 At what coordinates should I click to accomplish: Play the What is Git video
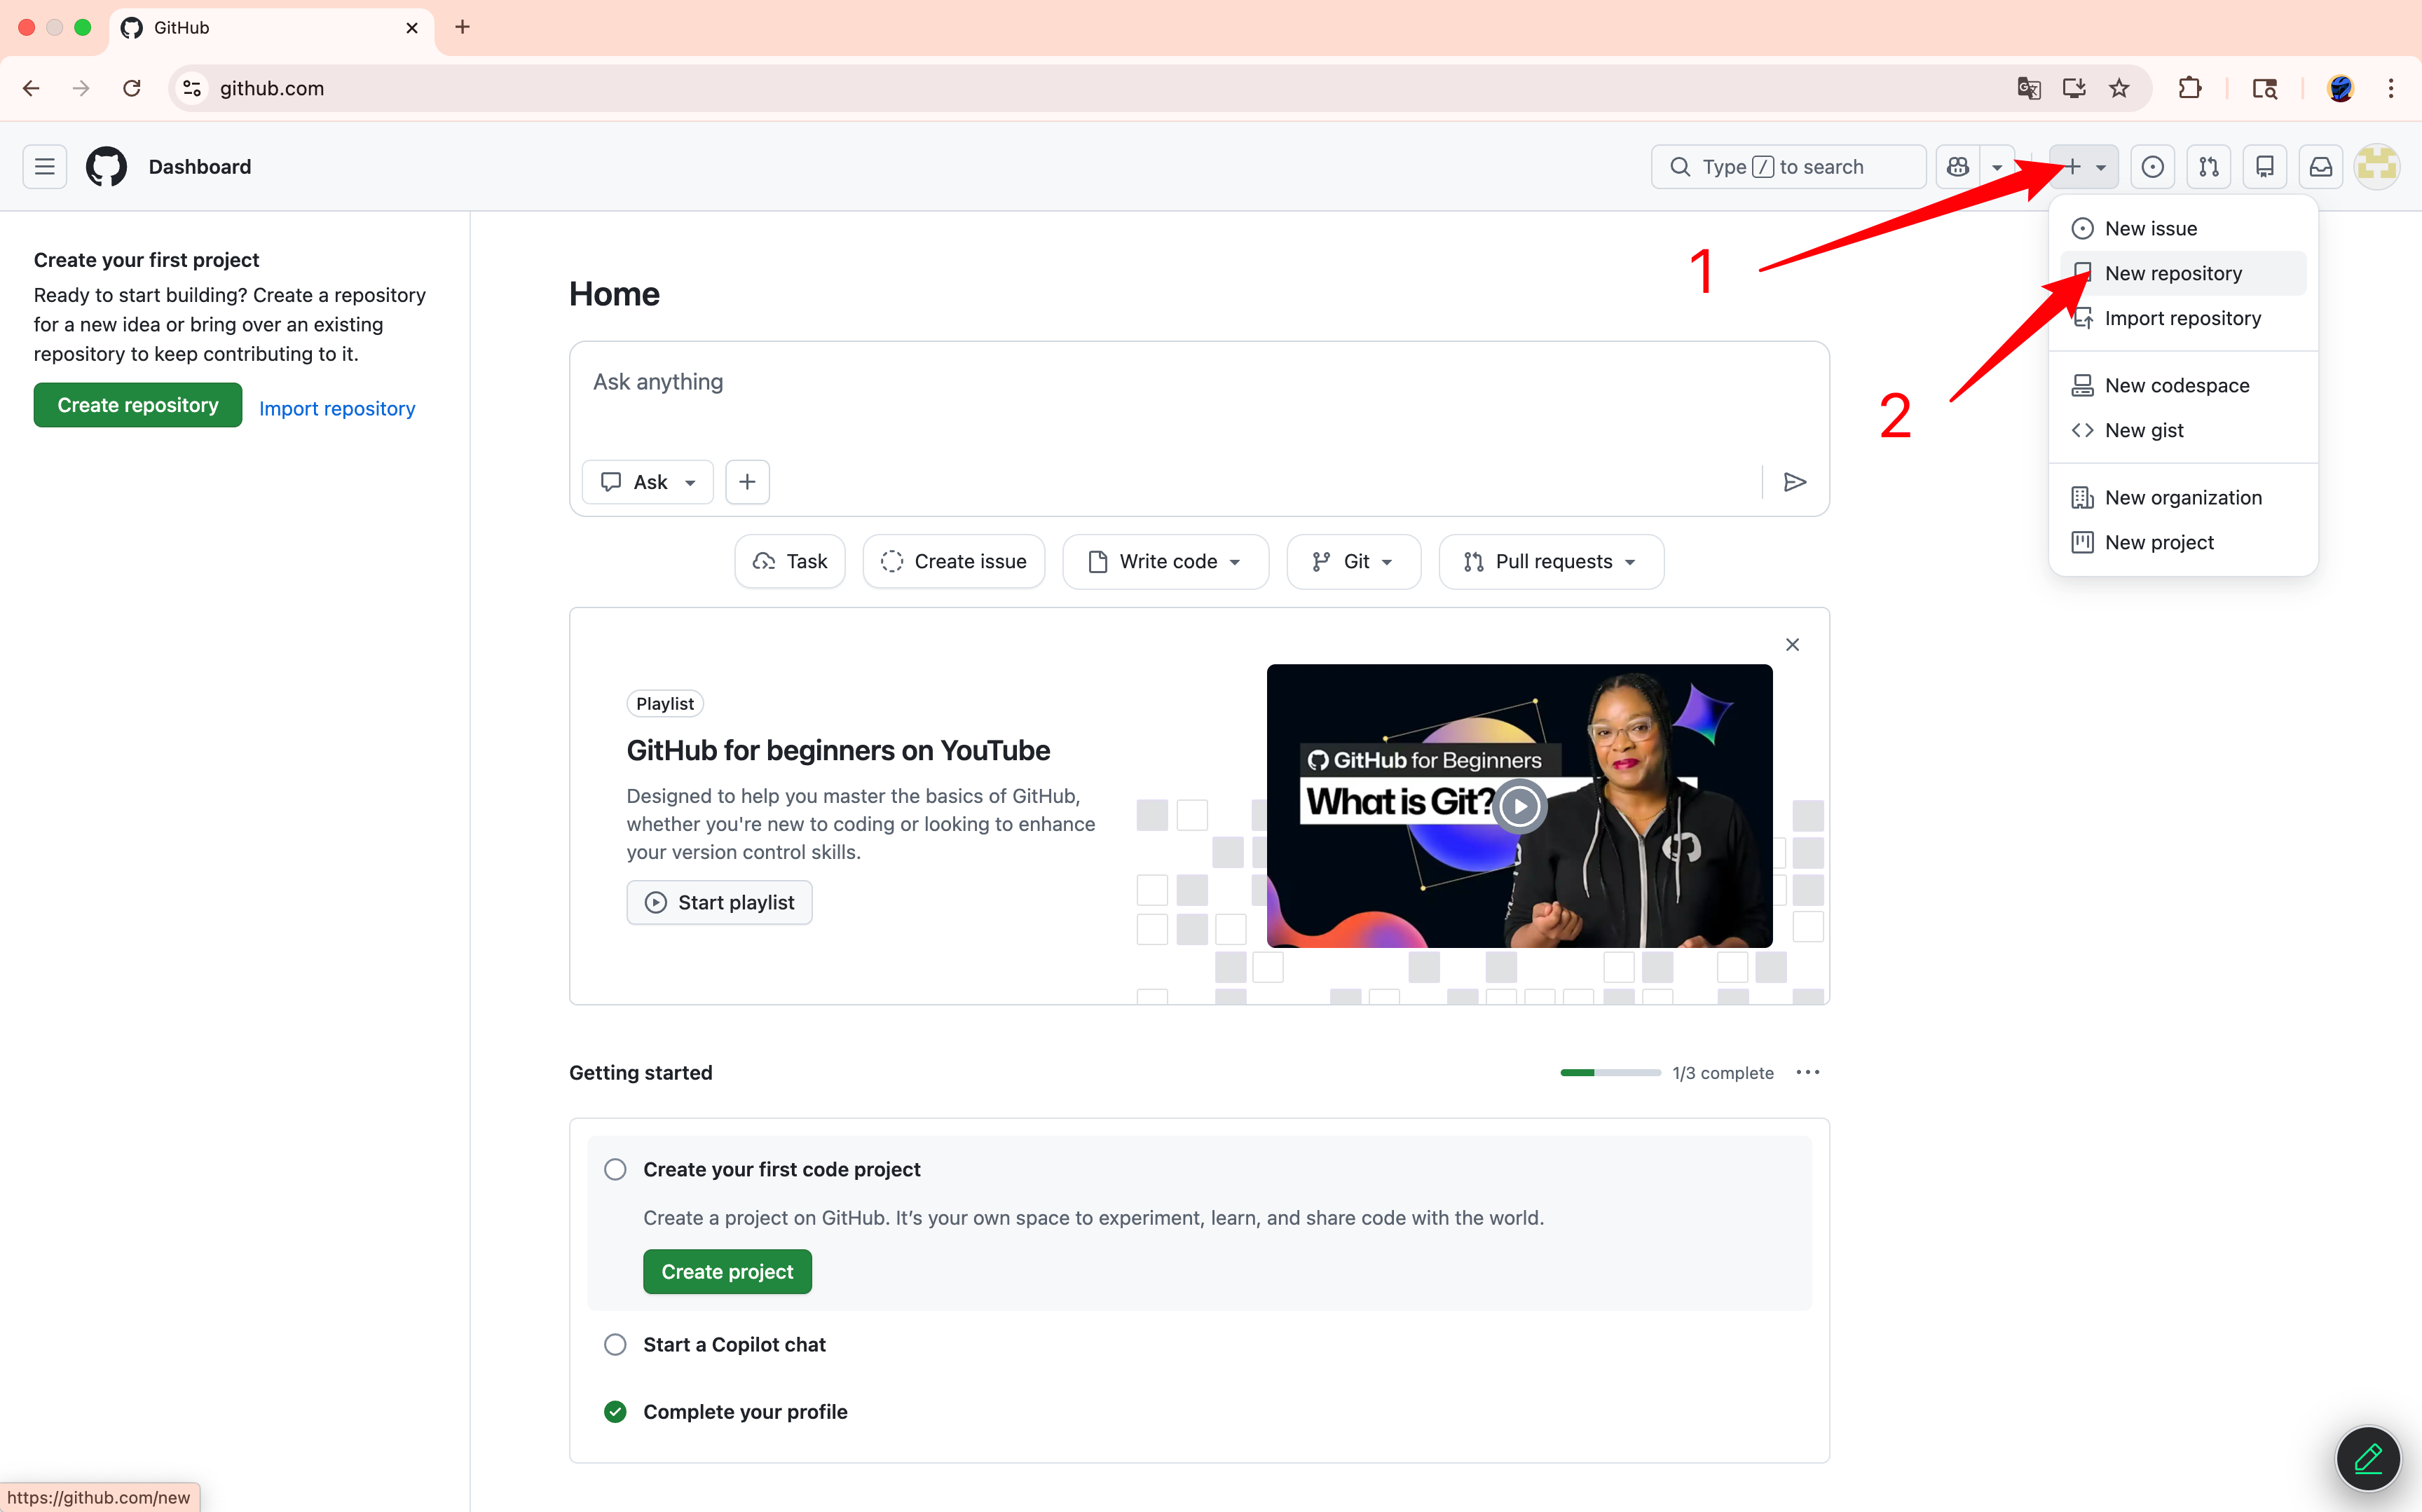[x=1520, y=806]
